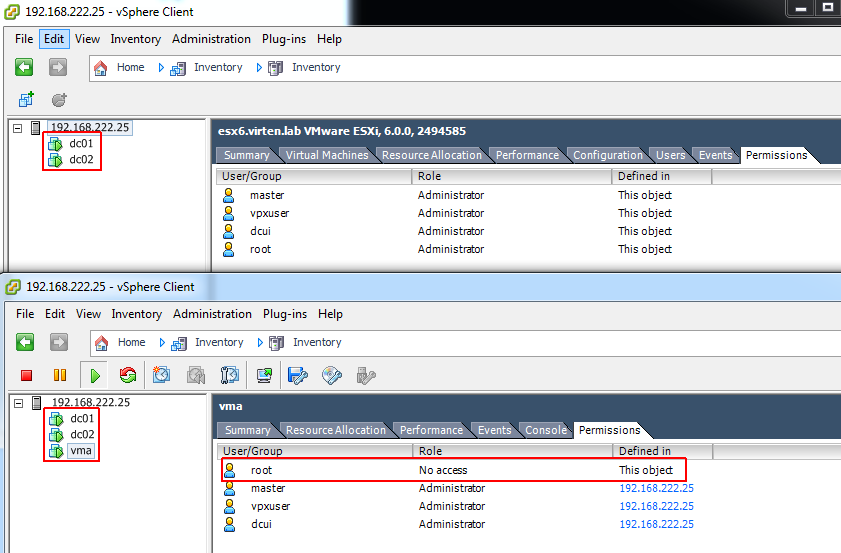Viewport: 841px width, 553px height.
Task: Open the Summary tab in the vma window
Action: [x=247, y=430]
